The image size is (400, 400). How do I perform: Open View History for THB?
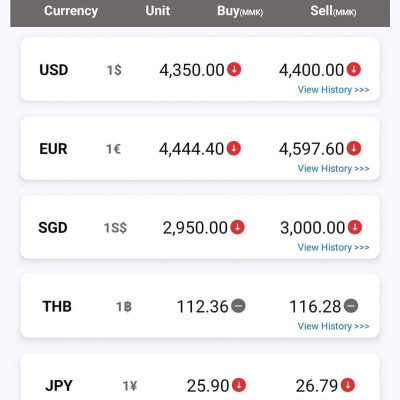click(333, 326)
